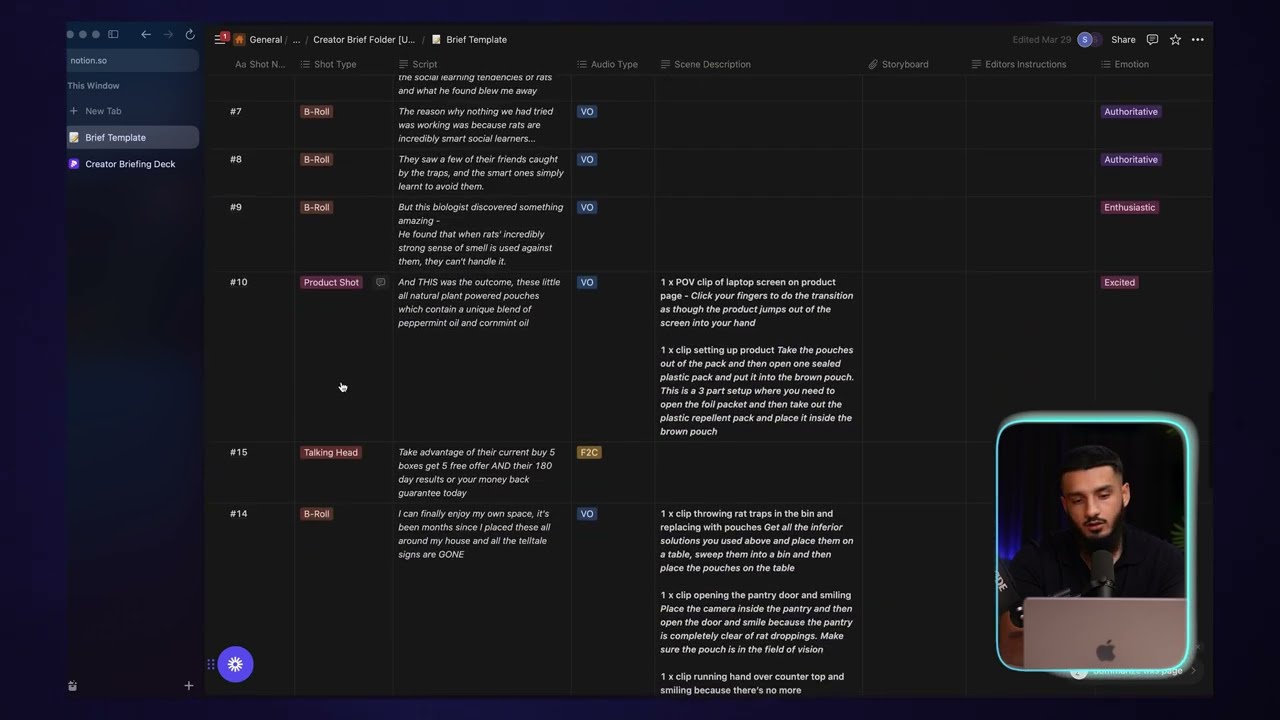Click the VO tag in row #10
Screen dimensions: 1280x720
pos(587,283)
